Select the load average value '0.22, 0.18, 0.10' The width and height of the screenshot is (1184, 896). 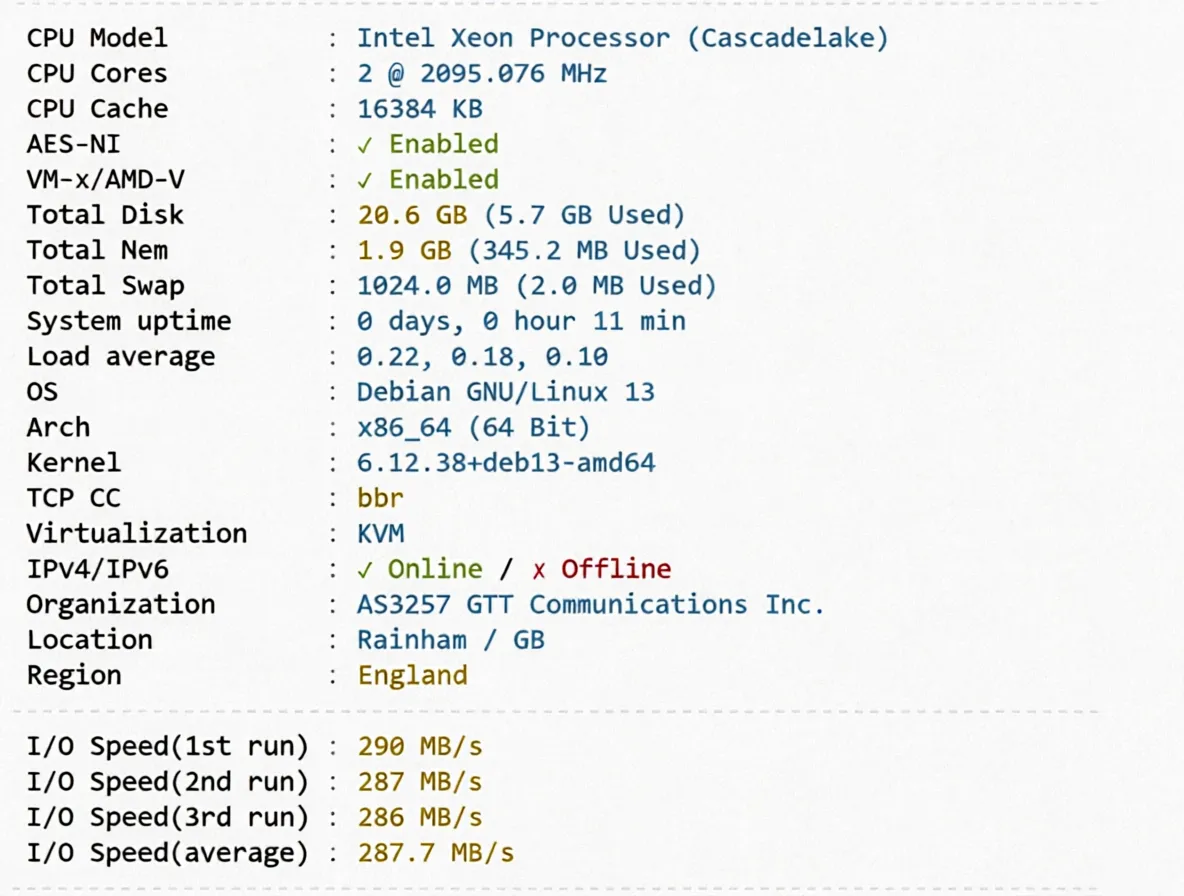click(482, 356)
